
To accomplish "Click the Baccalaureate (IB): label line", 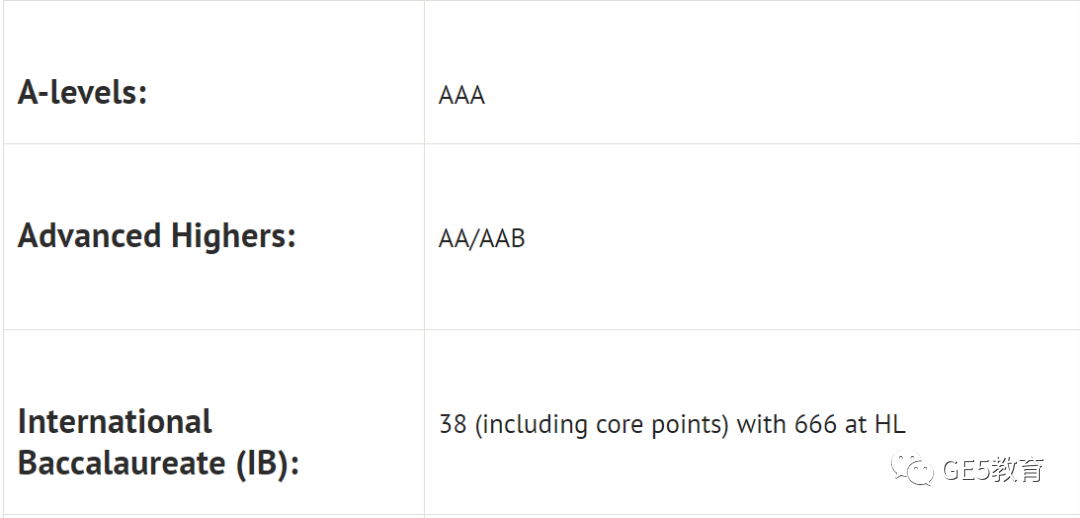I will pos(158,463).
